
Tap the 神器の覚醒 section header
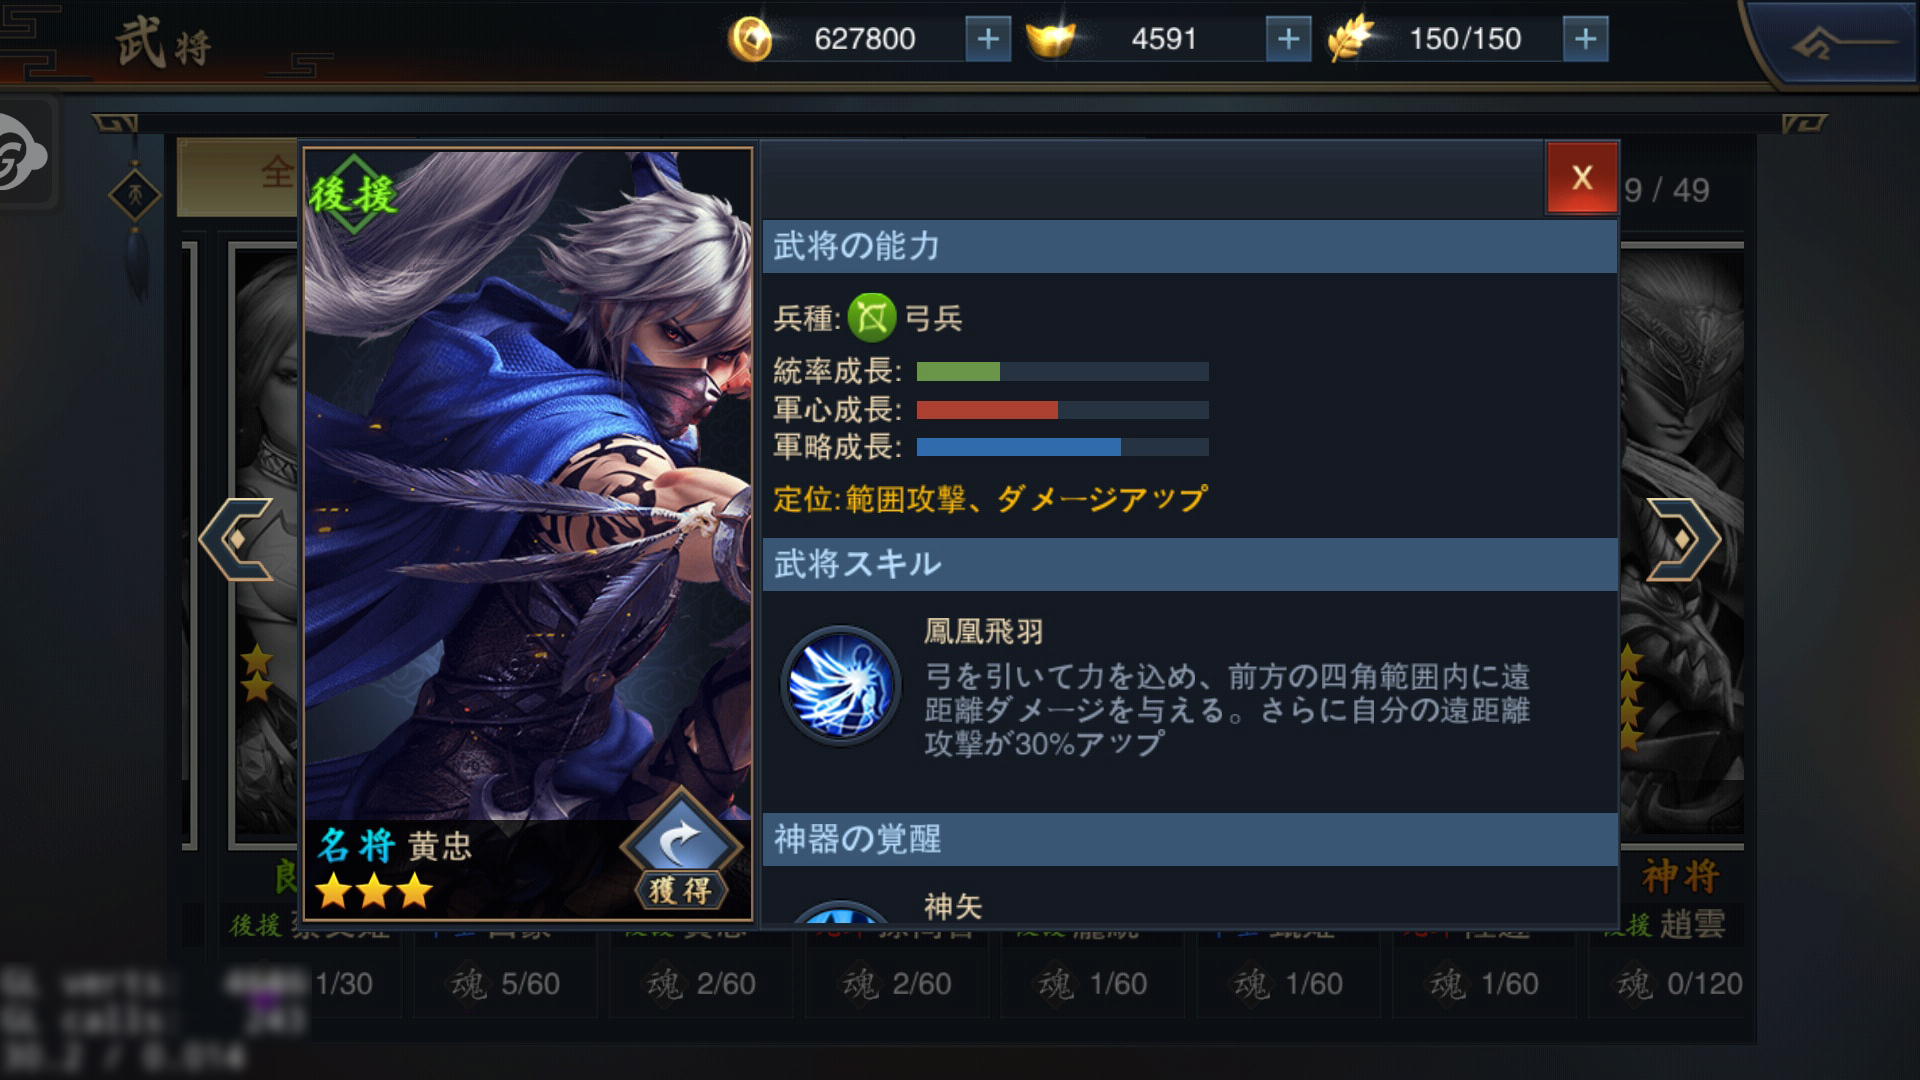(1190, 839)
